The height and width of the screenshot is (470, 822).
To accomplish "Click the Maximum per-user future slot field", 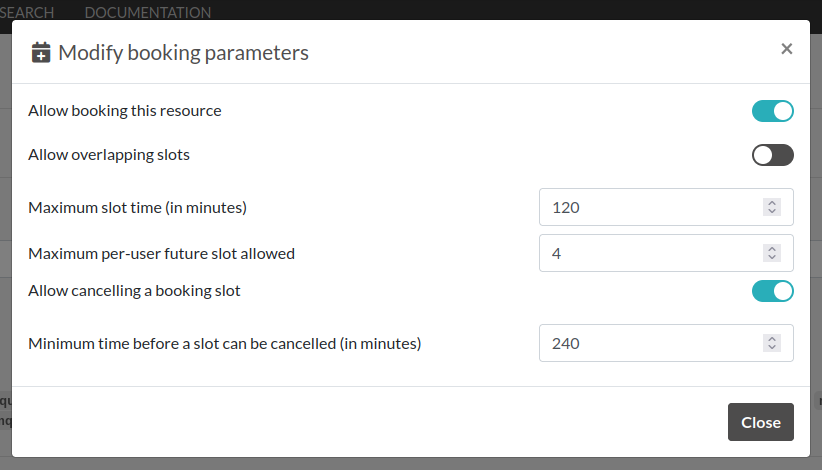I will (x=650, y=253).
